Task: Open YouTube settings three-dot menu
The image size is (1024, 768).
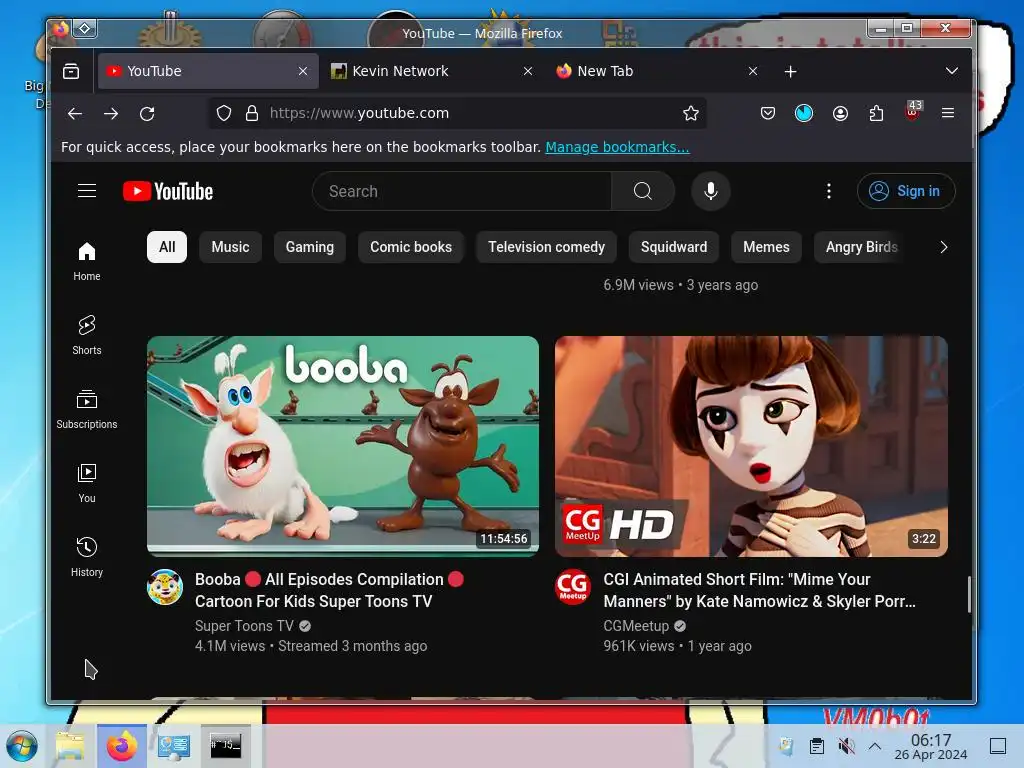Action: click(x=829, y=191)
